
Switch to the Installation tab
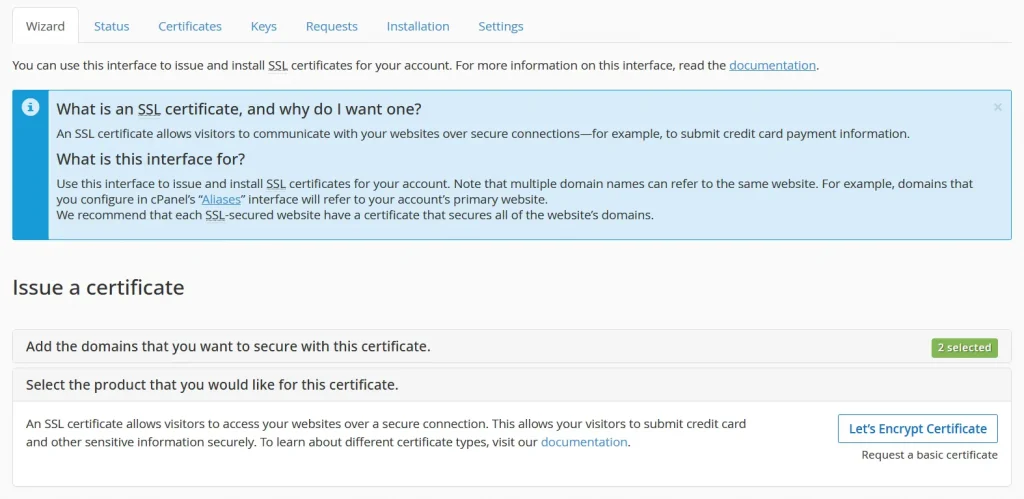(x=418, y=26)
